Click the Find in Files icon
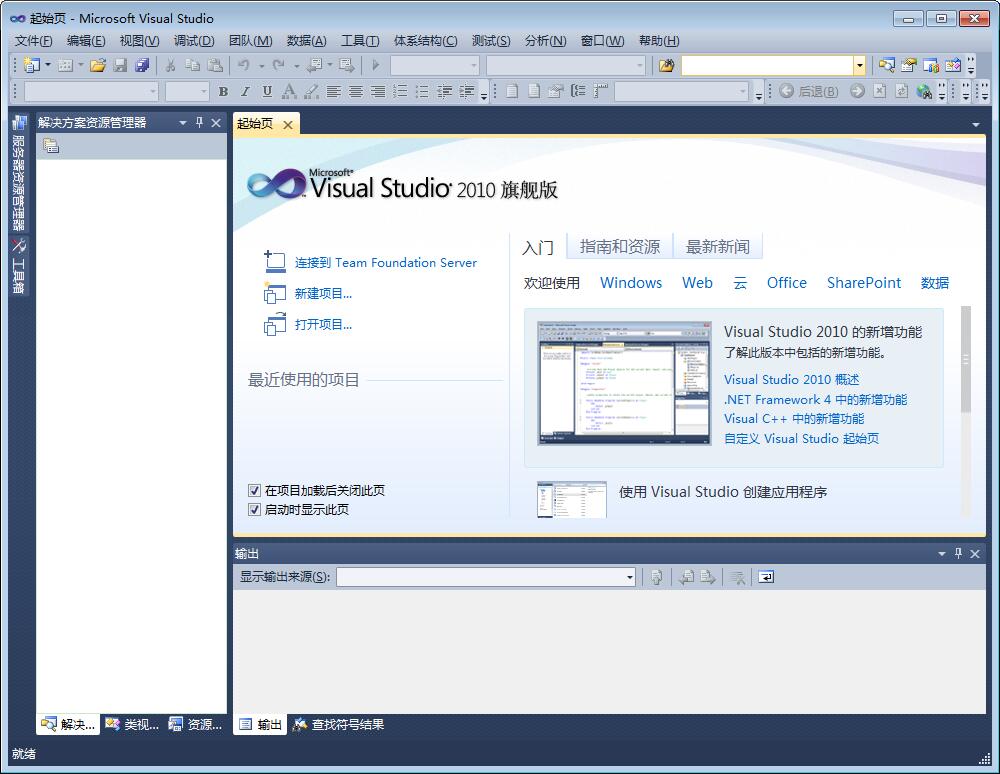The width and height of the screenshot is (1000, 774). click(666, 65)
